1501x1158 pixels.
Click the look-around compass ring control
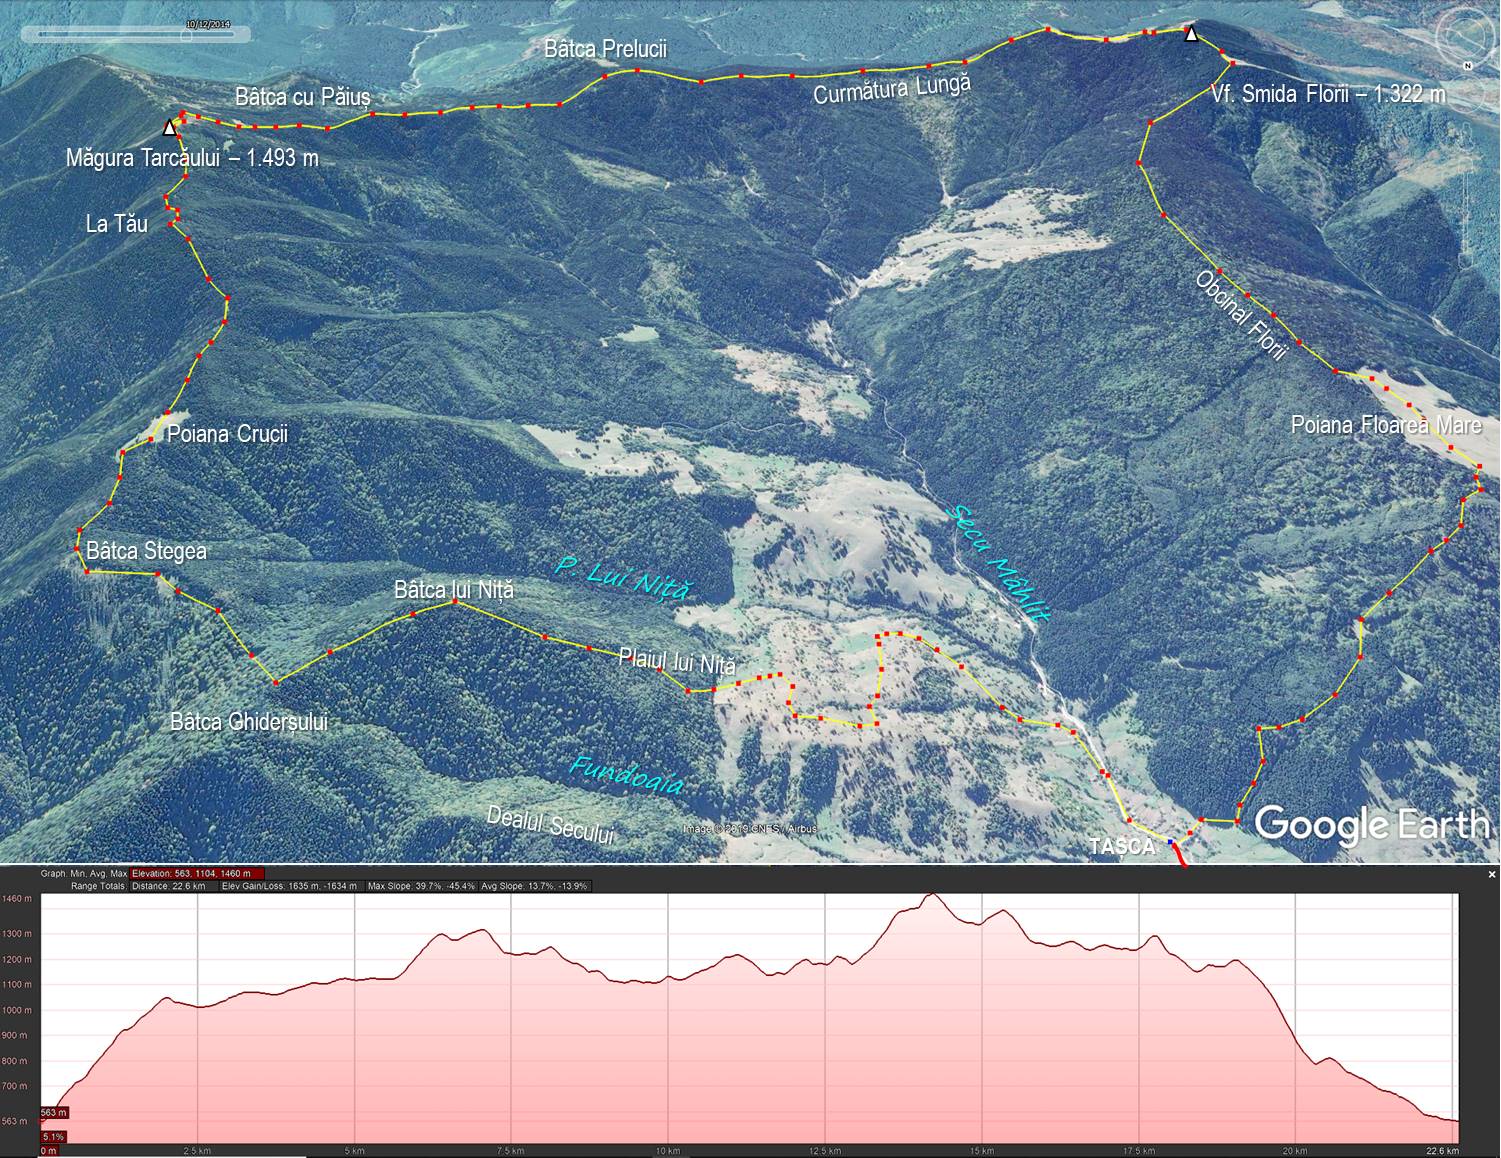point(1464,38)
